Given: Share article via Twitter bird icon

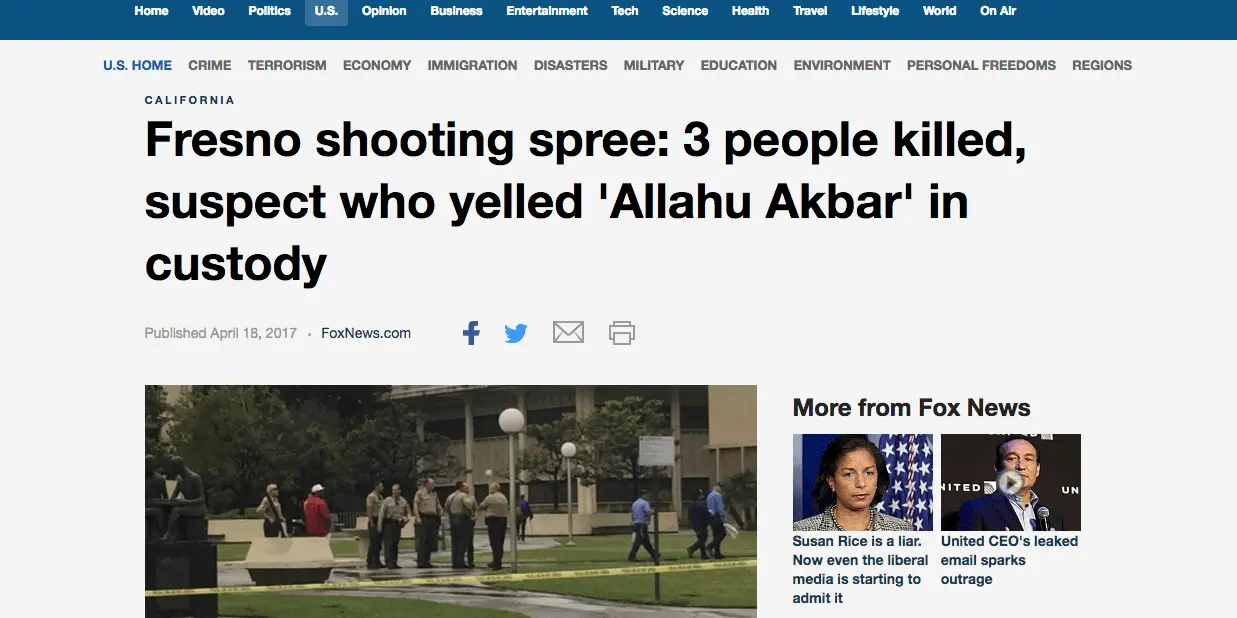Looking at the screenshot, I should coord(516,333).
